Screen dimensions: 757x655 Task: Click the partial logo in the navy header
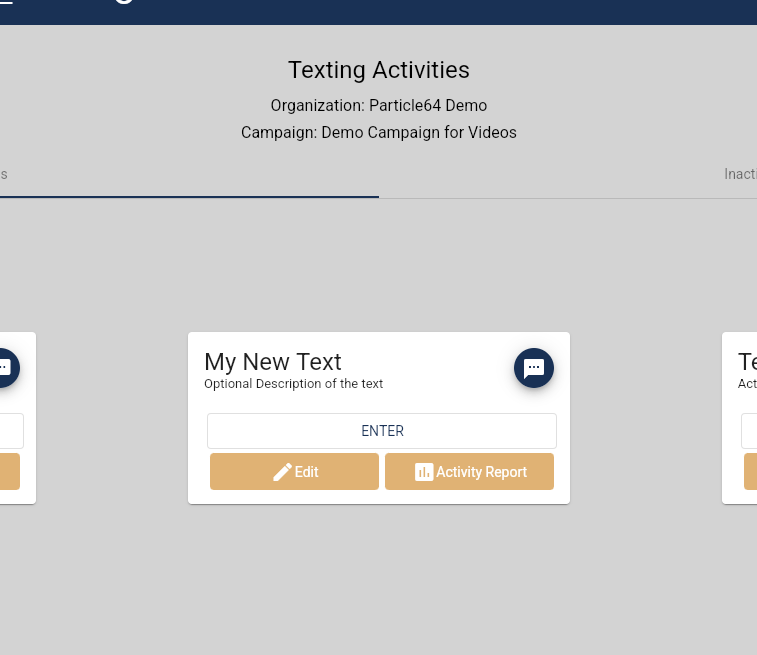click(124, 2)
